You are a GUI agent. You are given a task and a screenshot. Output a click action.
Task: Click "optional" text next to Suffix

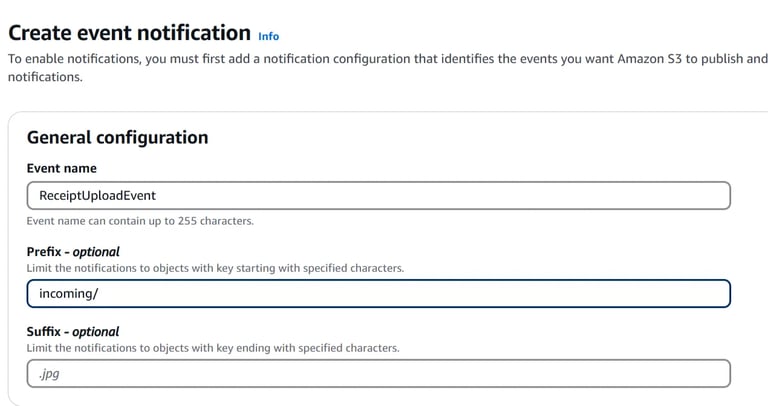[96, 331]
